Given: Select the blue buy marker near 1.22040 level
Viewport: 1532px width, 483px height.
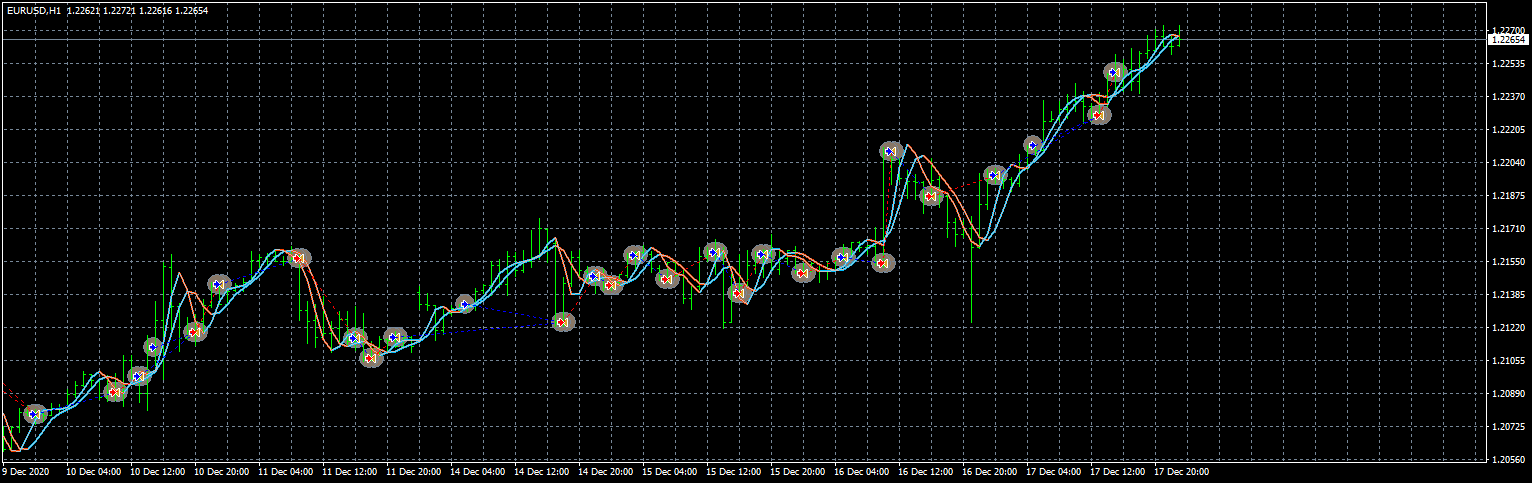Looking at the screenshot, I should coord(995,175).
